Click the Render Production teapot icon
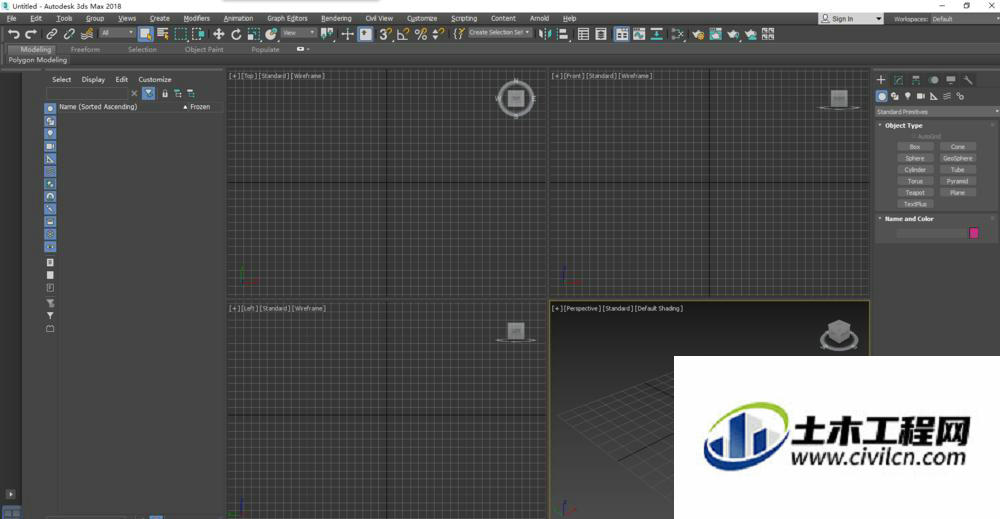The height and width of the screenshot is (519, 1000). [733, 34]
